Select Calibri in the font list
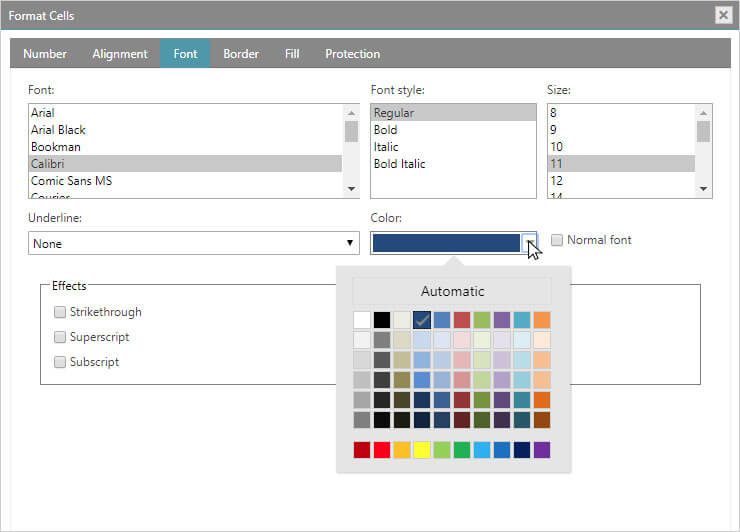Image resolution: width=740 pixels, height=532 pixels. click(185, 164)
